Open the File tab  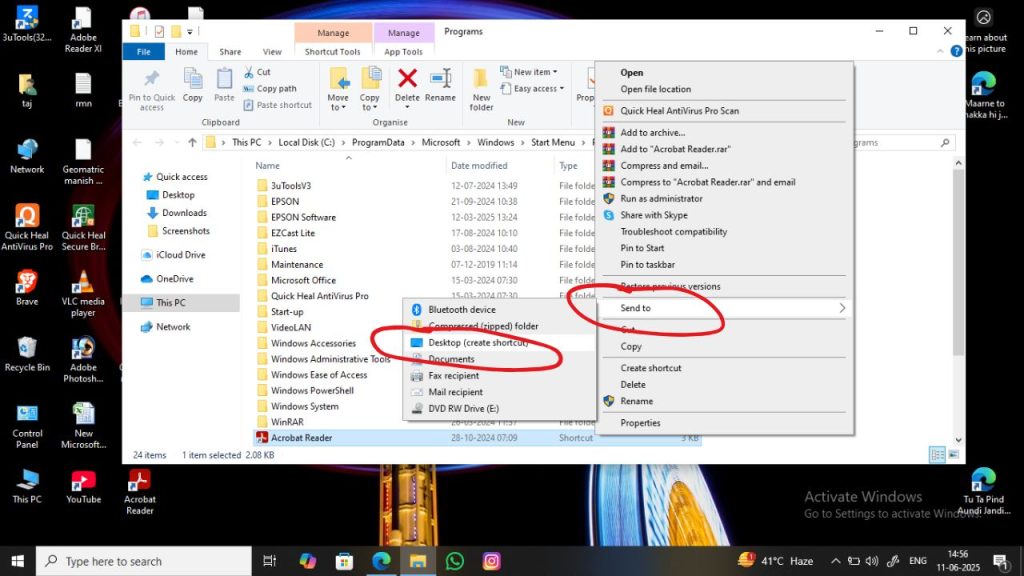tap(144, 52)
